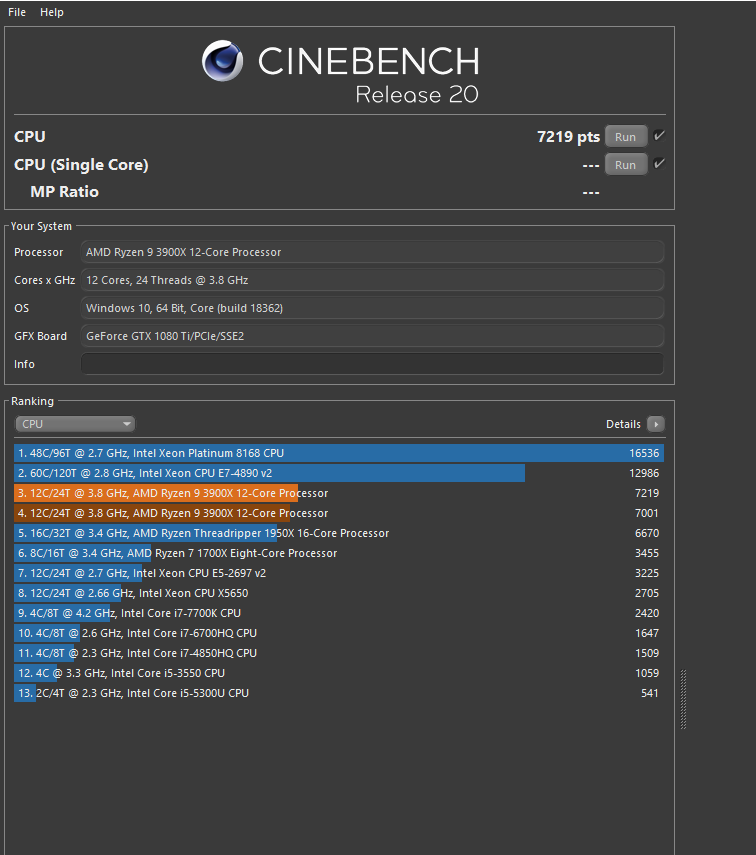Select ranking row Core i5-3550

tap(339, 673)
